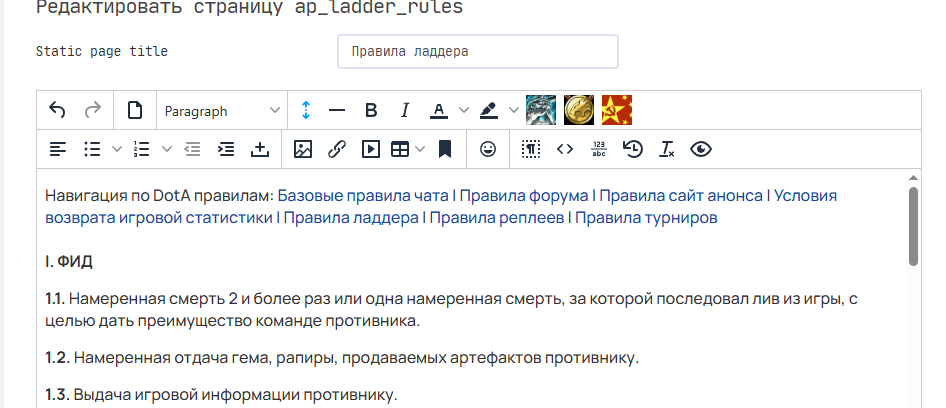Insert a numbered list

click(142, 149)
